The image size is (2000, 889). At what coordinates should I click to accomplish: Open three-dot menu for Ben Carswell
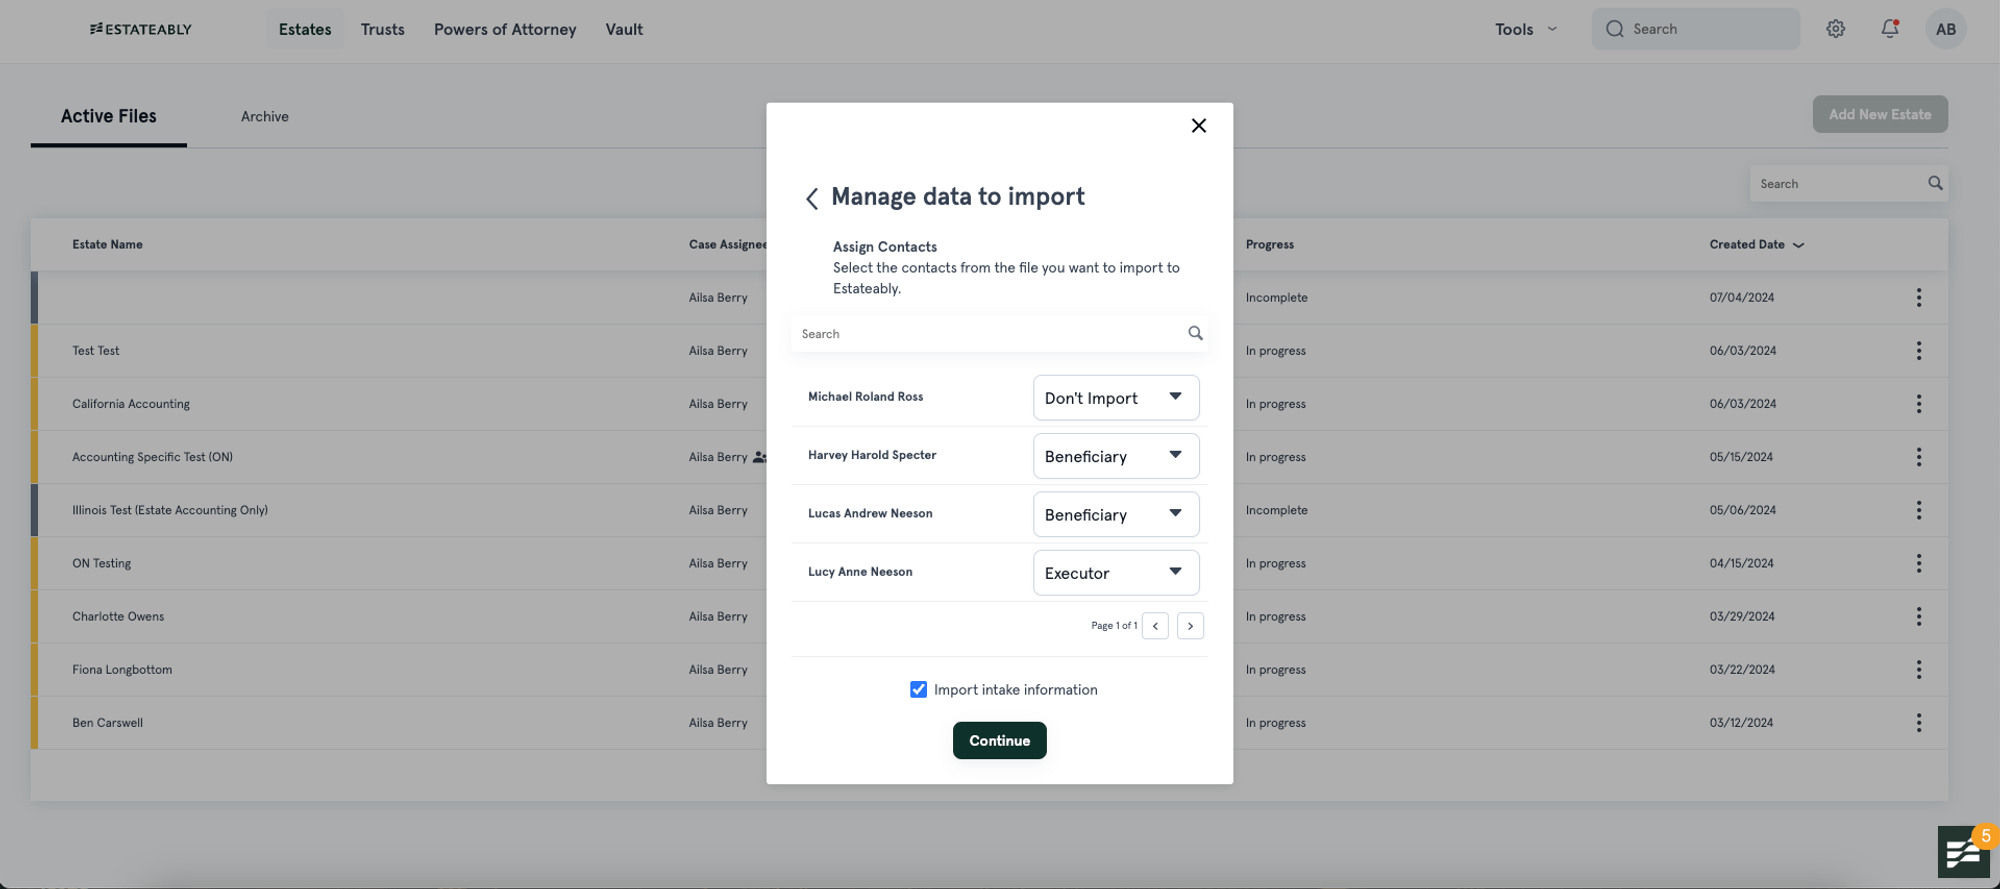(1918, 722)
